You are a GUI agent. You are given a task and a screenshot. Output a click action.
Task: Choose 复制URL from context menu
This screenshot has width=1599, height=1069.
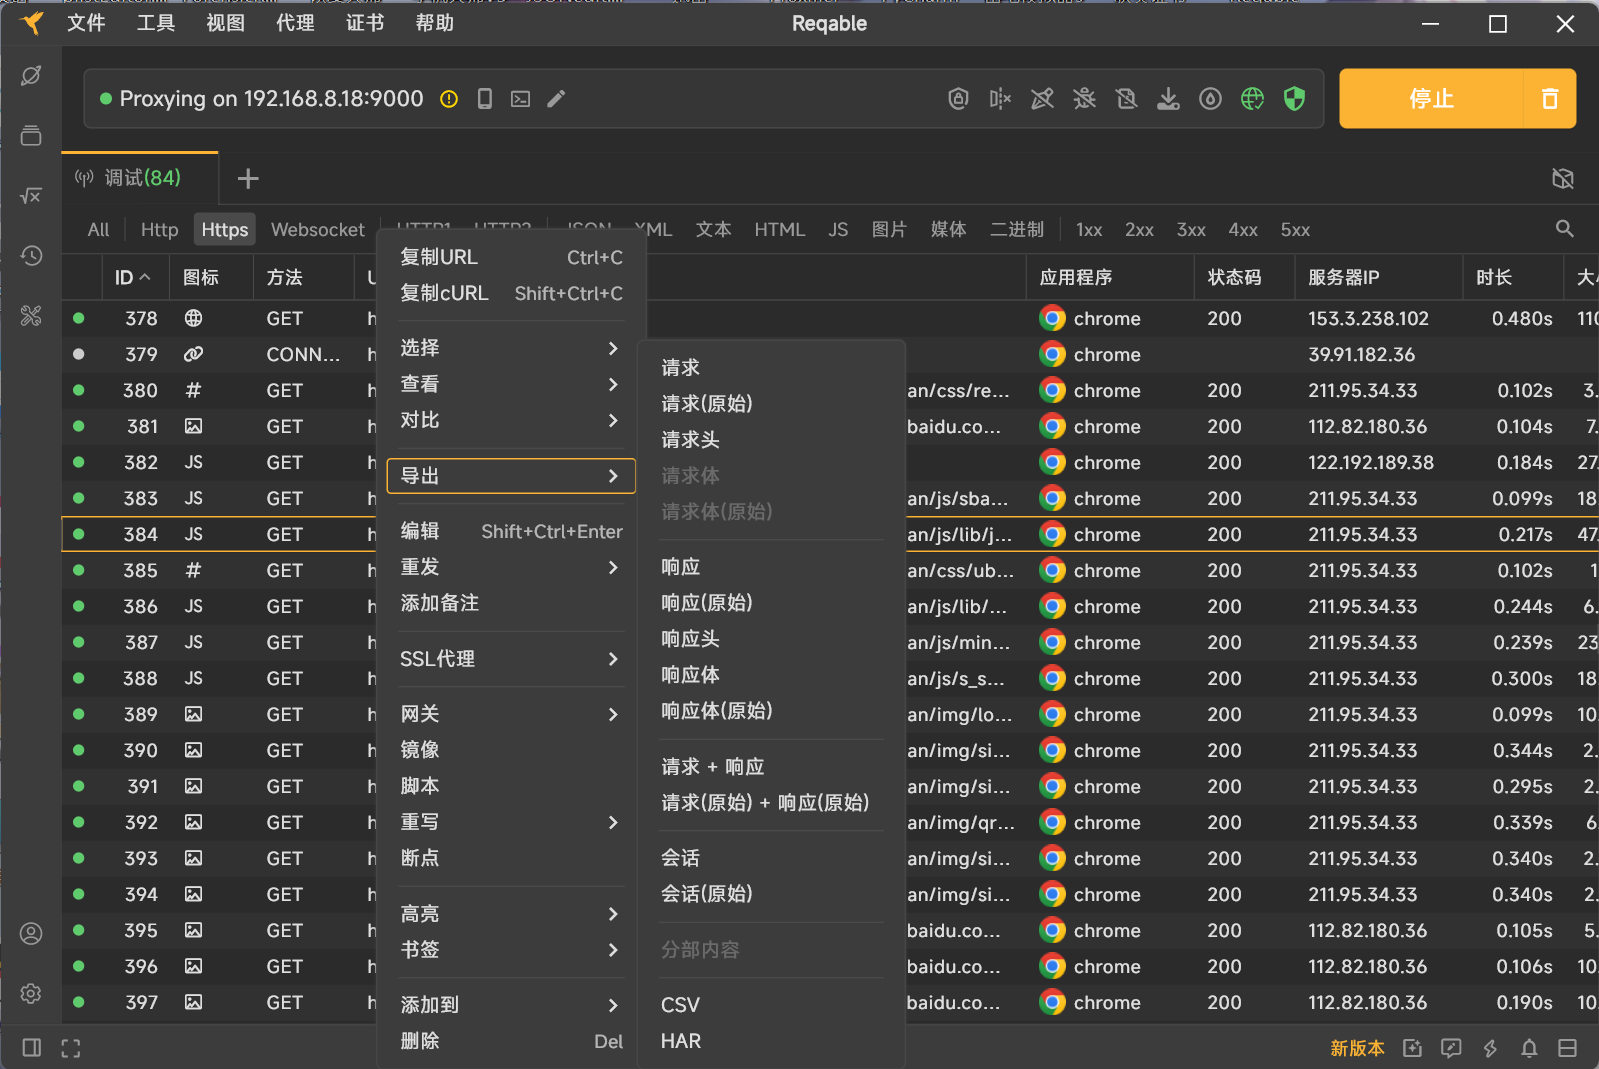pyautogui.click(x=511, y=257)
